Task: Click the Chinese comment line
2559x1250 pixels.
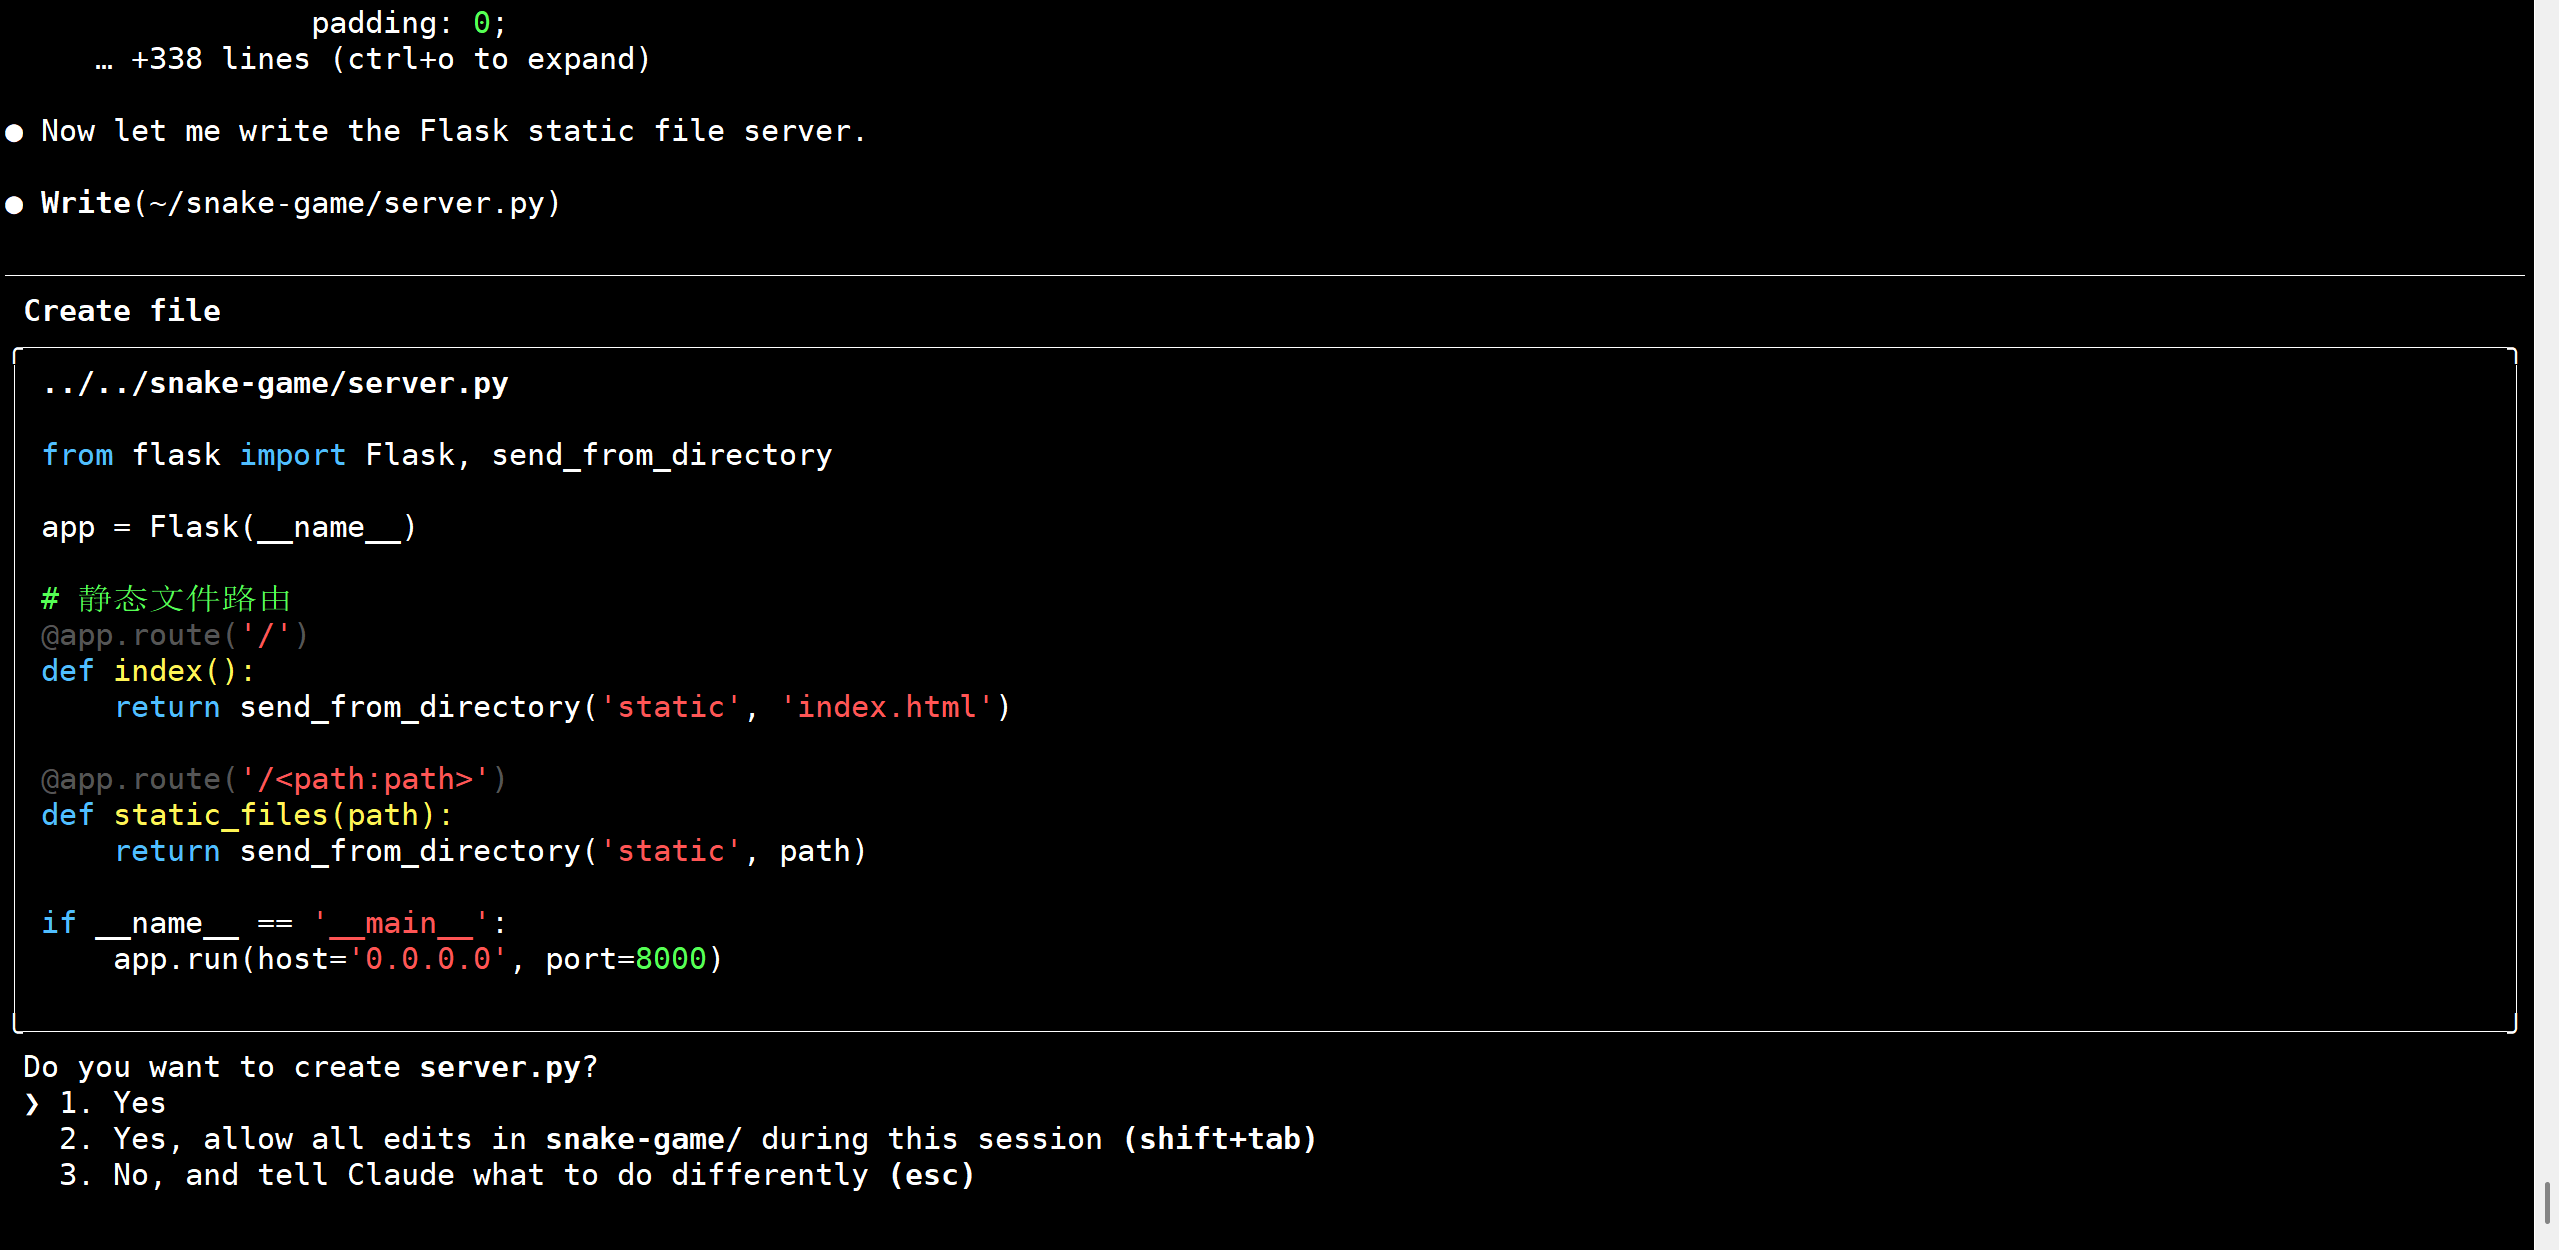Action: coord(166,599)
